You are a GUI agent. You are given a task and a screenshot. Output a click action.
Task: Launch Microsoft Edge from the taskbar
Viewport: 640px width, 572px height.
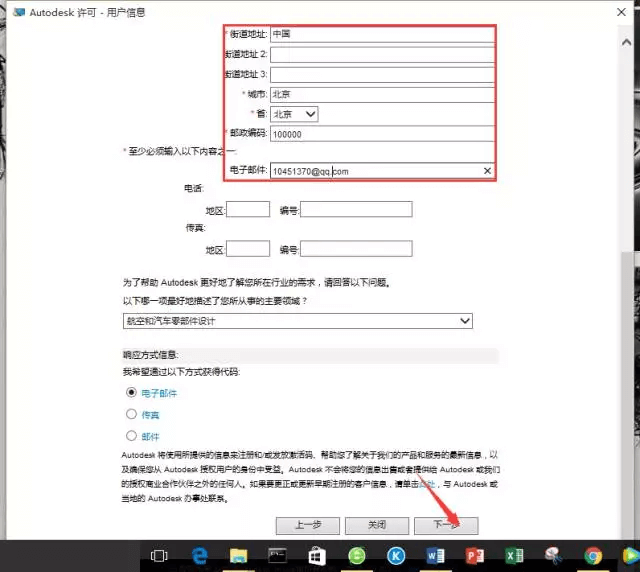click(x=200, y=556)
